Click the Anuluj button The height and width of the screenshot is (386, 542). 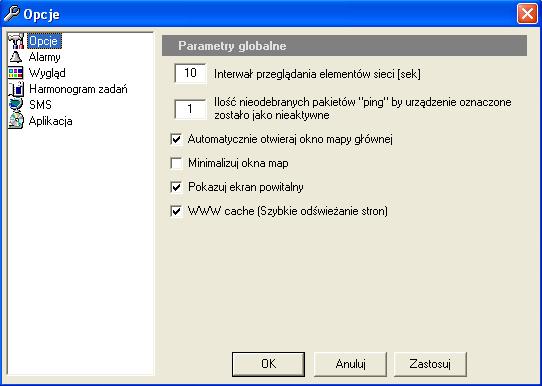coord(350,364)
